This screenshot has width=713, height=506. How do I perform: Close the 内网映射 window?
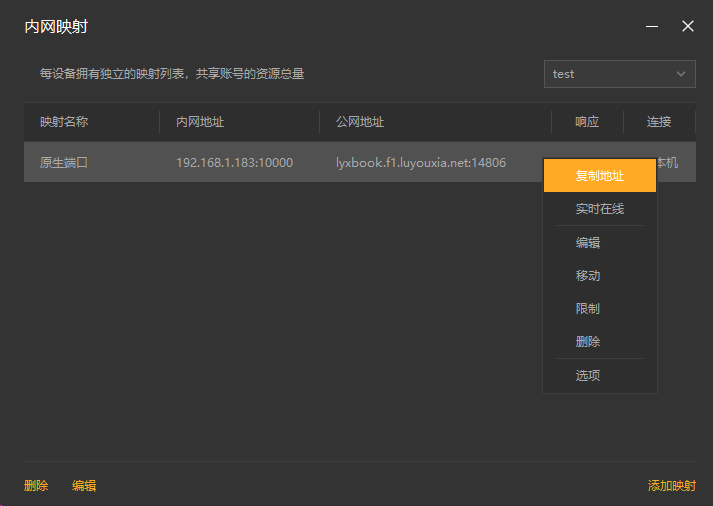click(688, 27)
